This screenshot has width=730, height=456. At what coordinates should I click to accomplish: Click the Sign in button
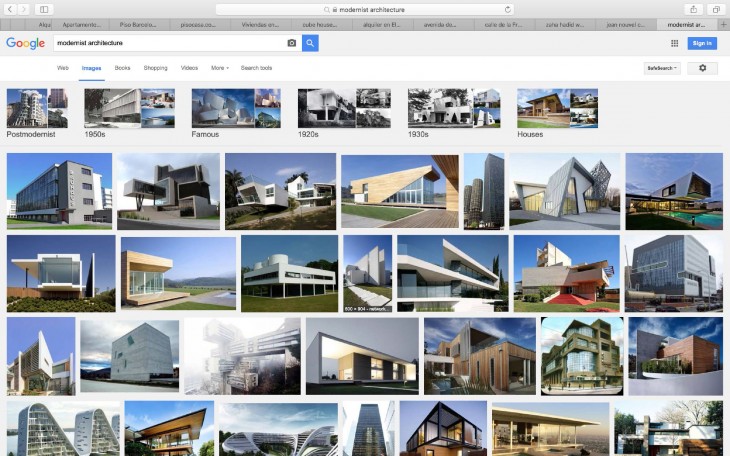click(x=702, y=43)
